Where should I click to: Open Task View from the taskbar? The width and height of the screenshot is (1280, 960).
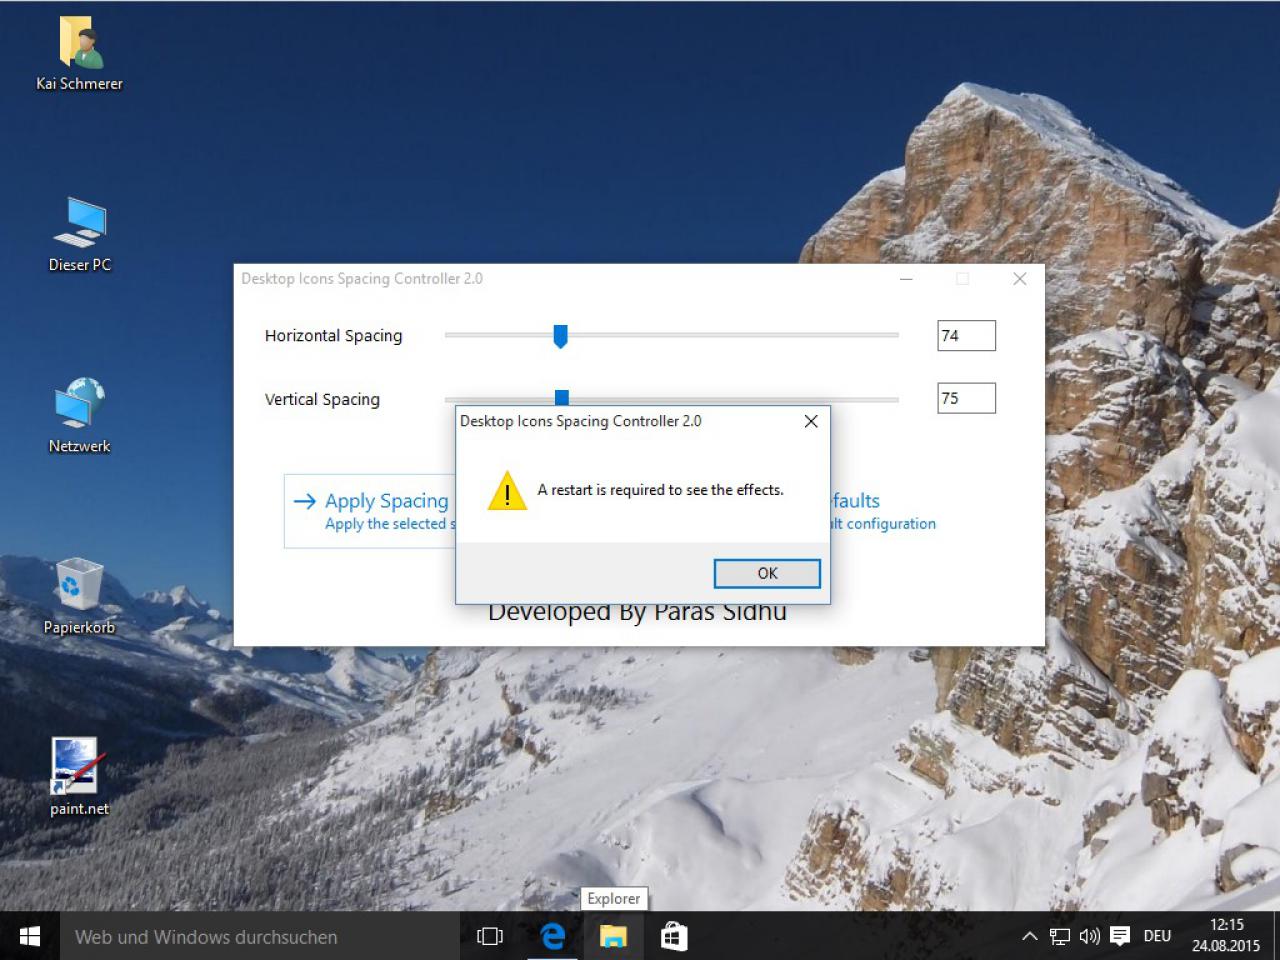490,936
